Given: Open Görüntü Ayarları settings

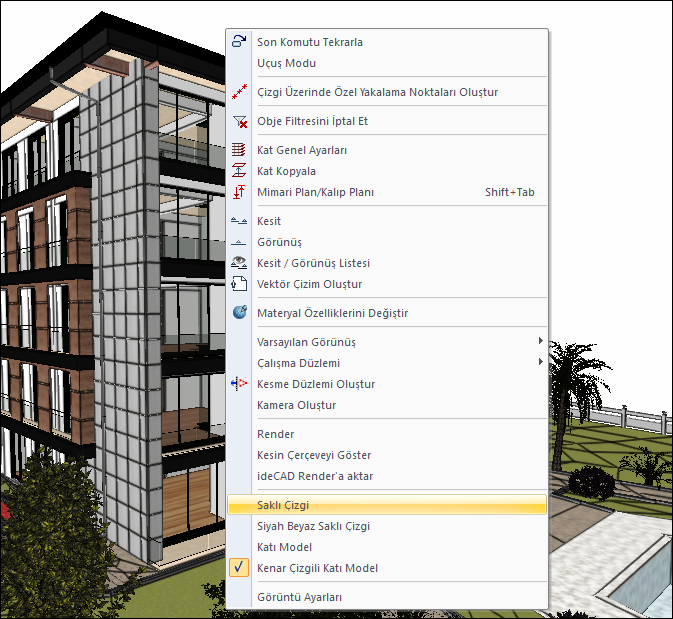Looking at the screenshot, I should tap(299, 597).
